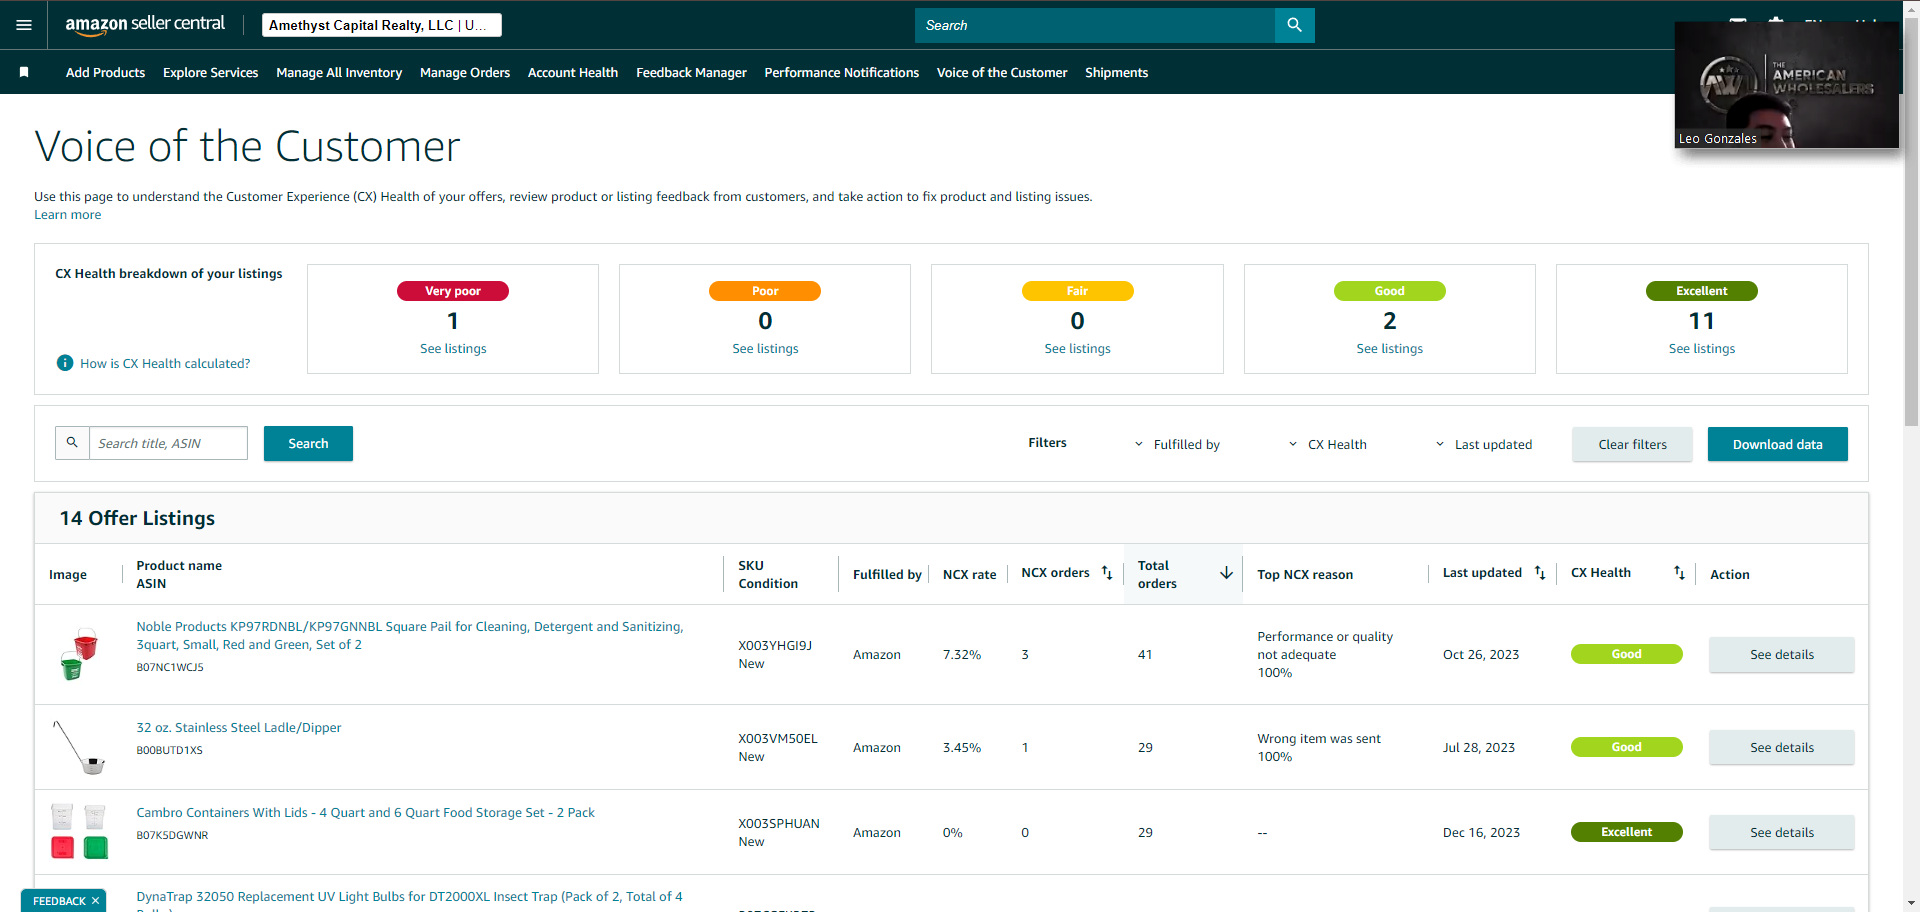Screen dimensions: 1920x912
Task: Click Wrong item was sent NCX reason
Action: point(1319,738)
